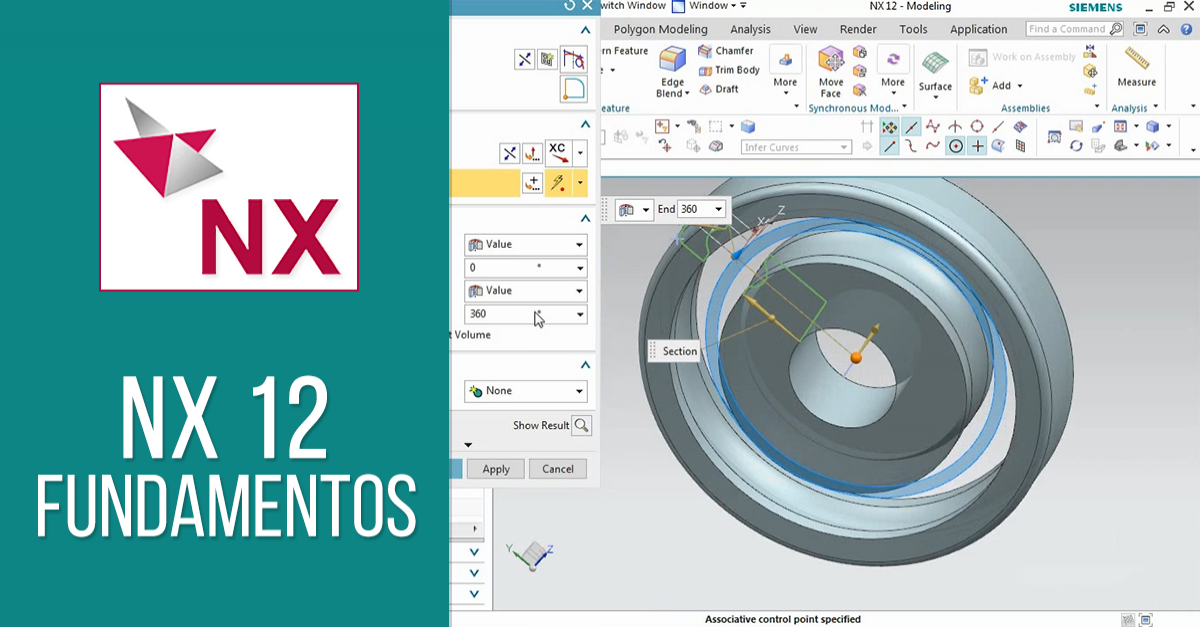The width and height of the screenshot is (1200, 627).
Task: Cancel the current dialog
Action: point(557,468)
